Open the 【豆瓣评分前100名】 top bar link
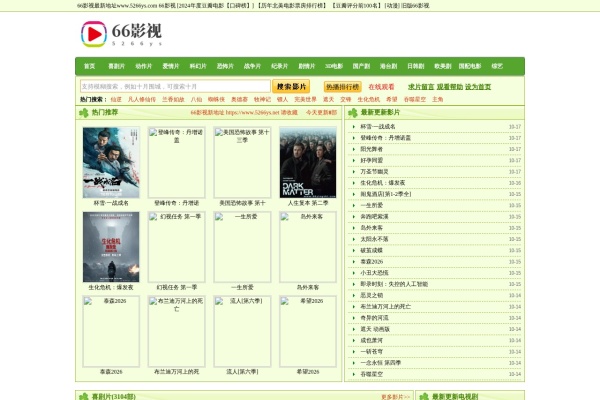Viewport: 600px width, 400px height. 356,6
